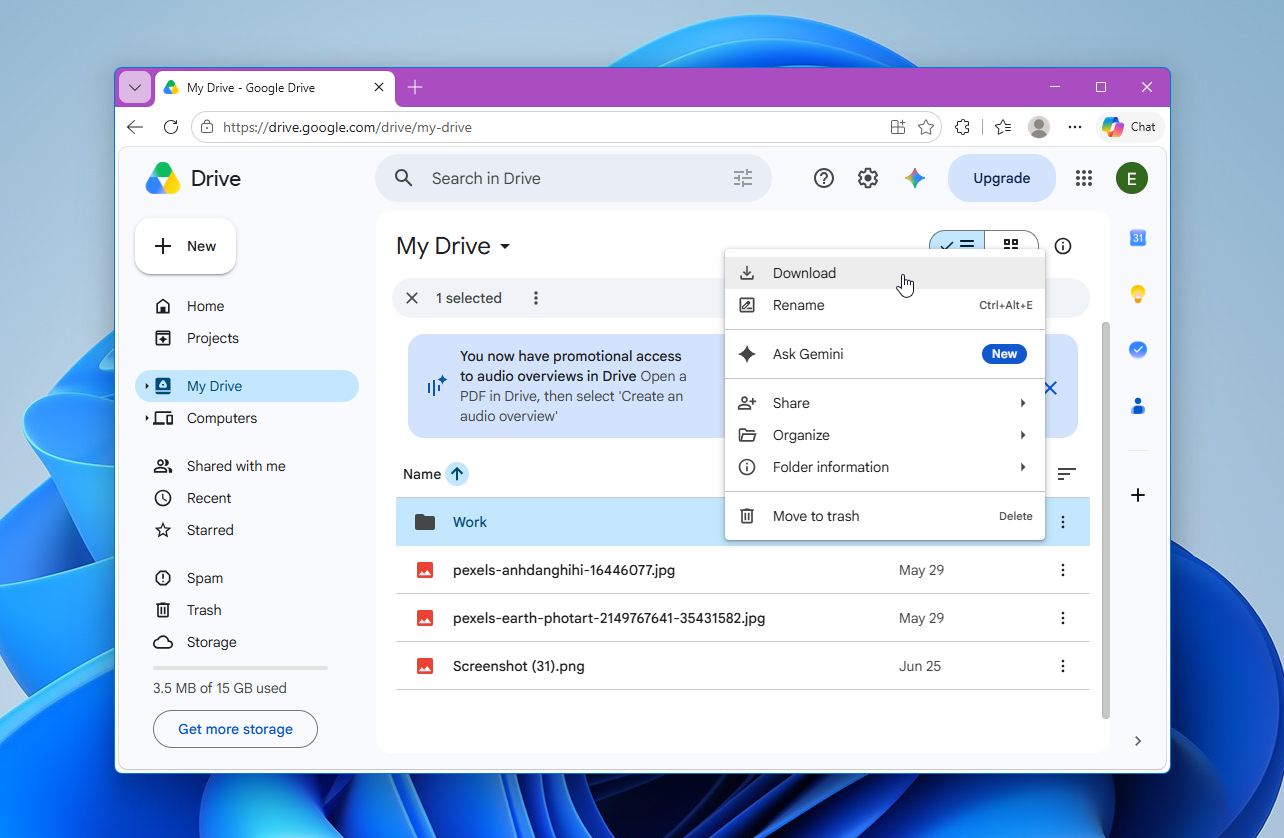Open the account avatar E

[1131, 178]
